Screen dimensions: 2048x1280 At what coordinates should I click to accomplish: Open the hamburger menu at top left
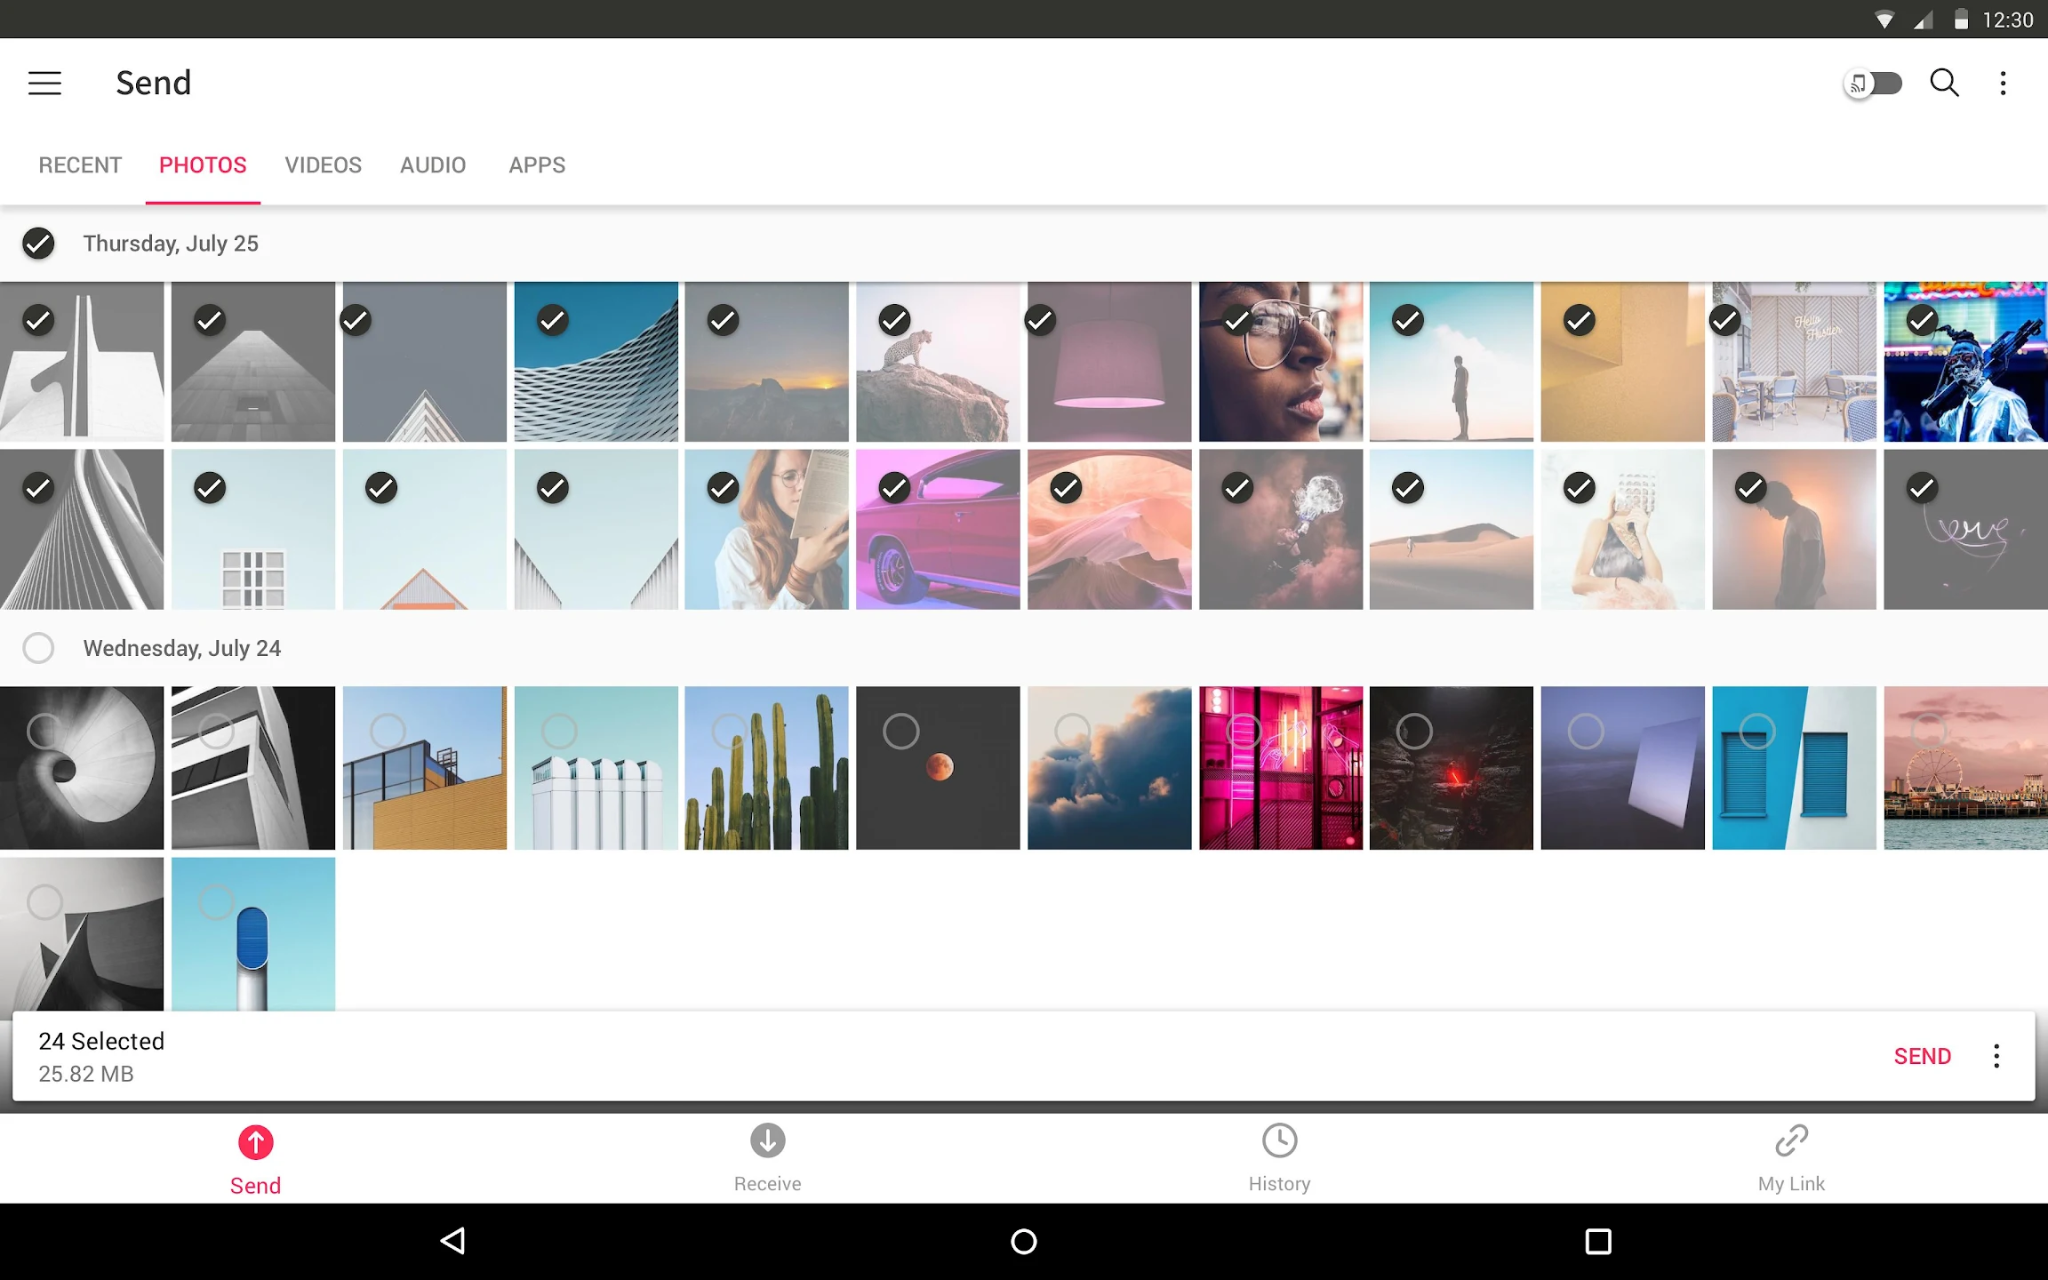[x=44, y=83]
